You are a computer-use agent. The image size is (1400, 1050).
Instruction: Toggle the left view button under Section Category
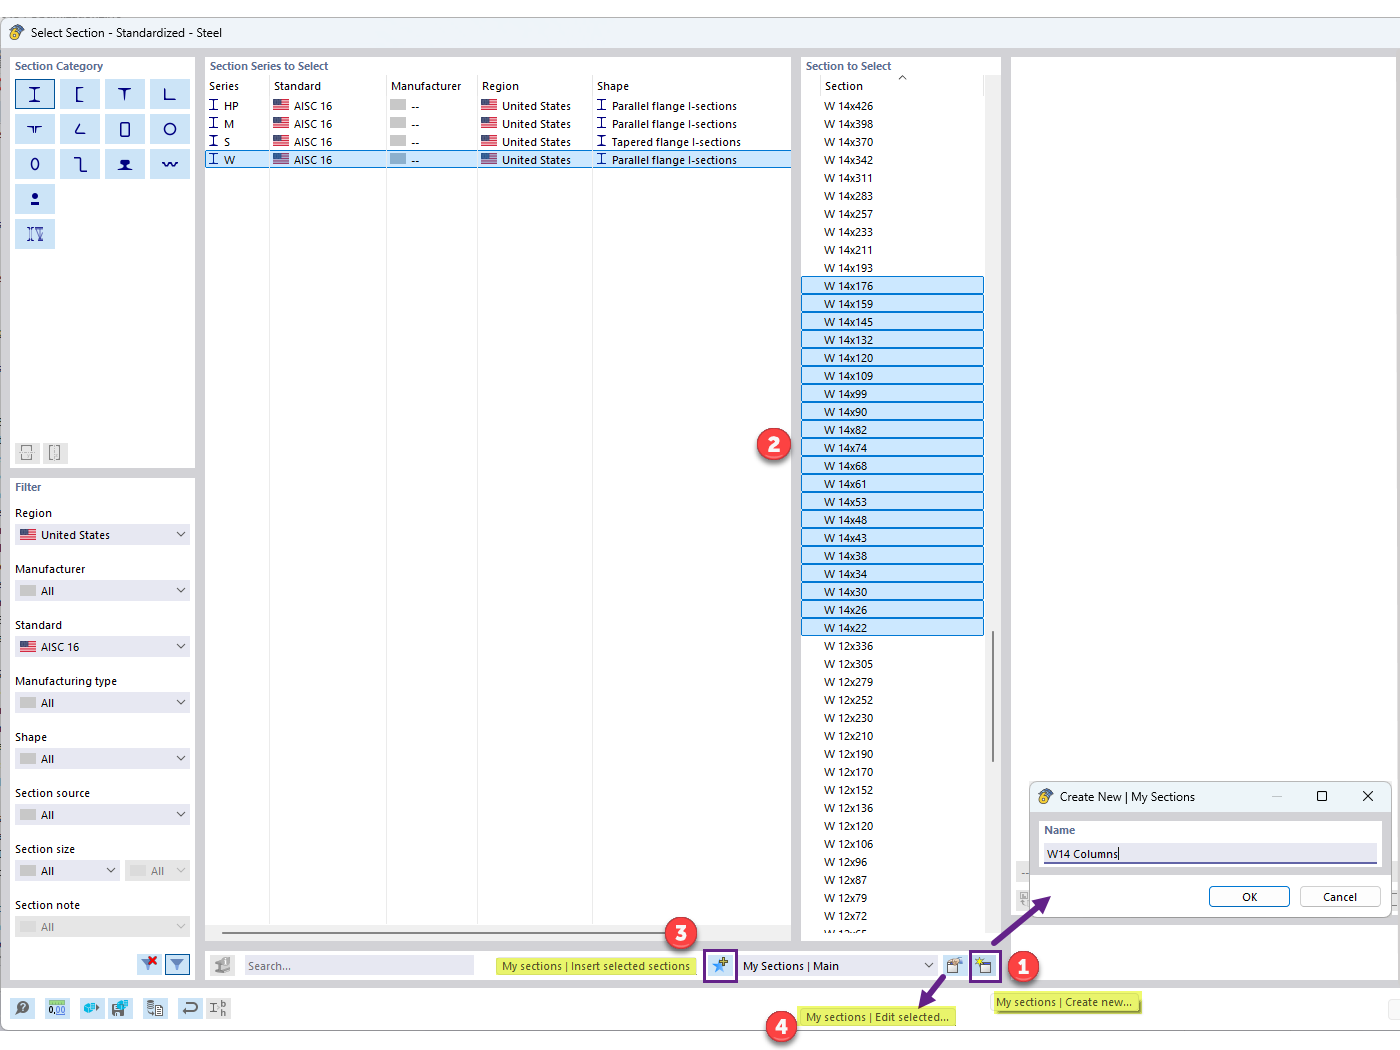(26, 453)
